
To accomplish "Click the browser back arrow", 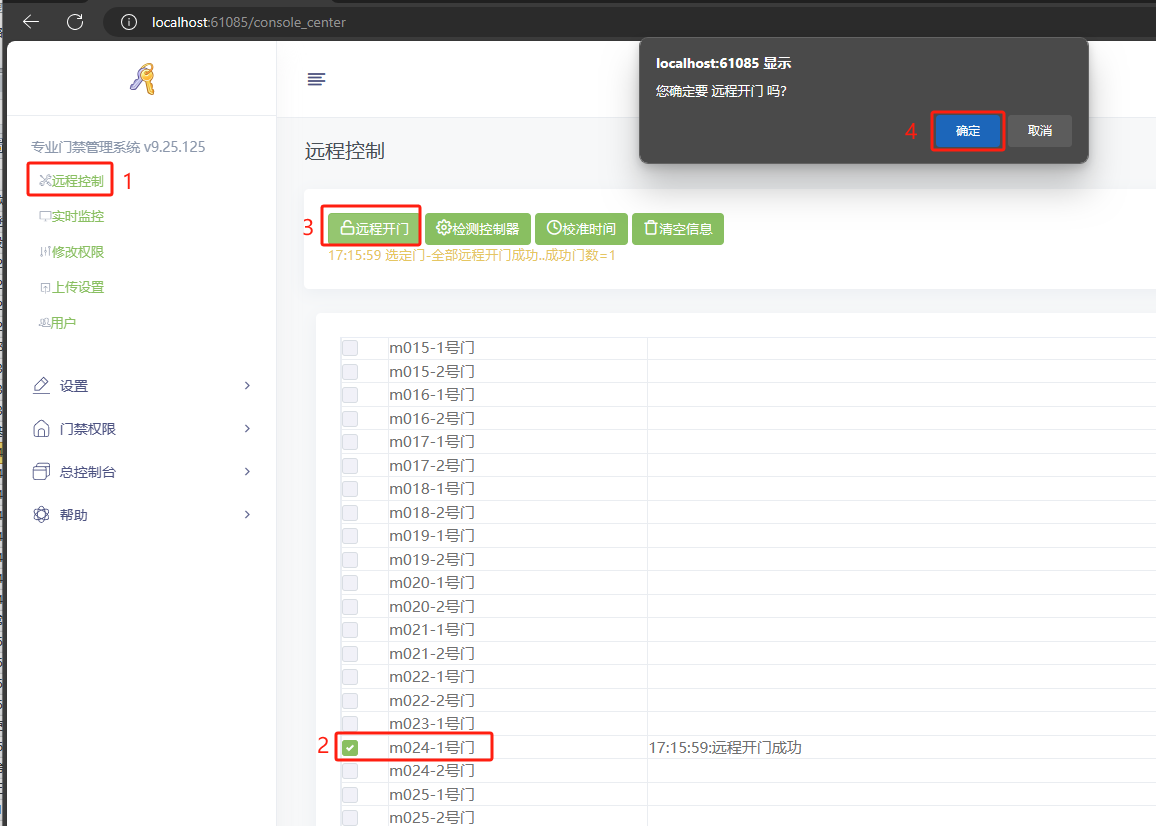I will [x=31, y=22].
